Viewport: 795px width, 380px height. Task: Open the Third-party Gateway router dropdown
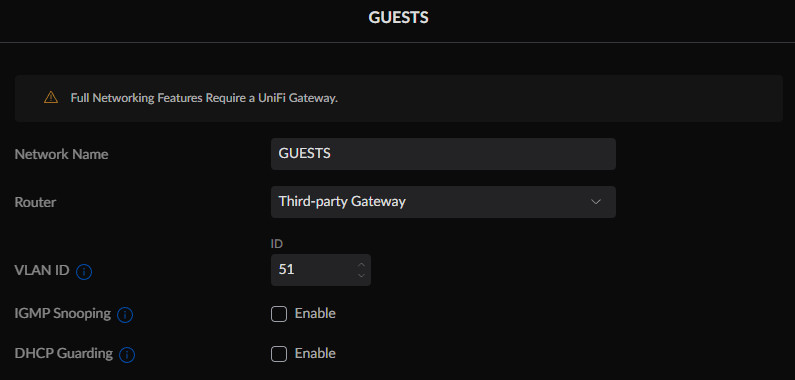click(443, 202)
